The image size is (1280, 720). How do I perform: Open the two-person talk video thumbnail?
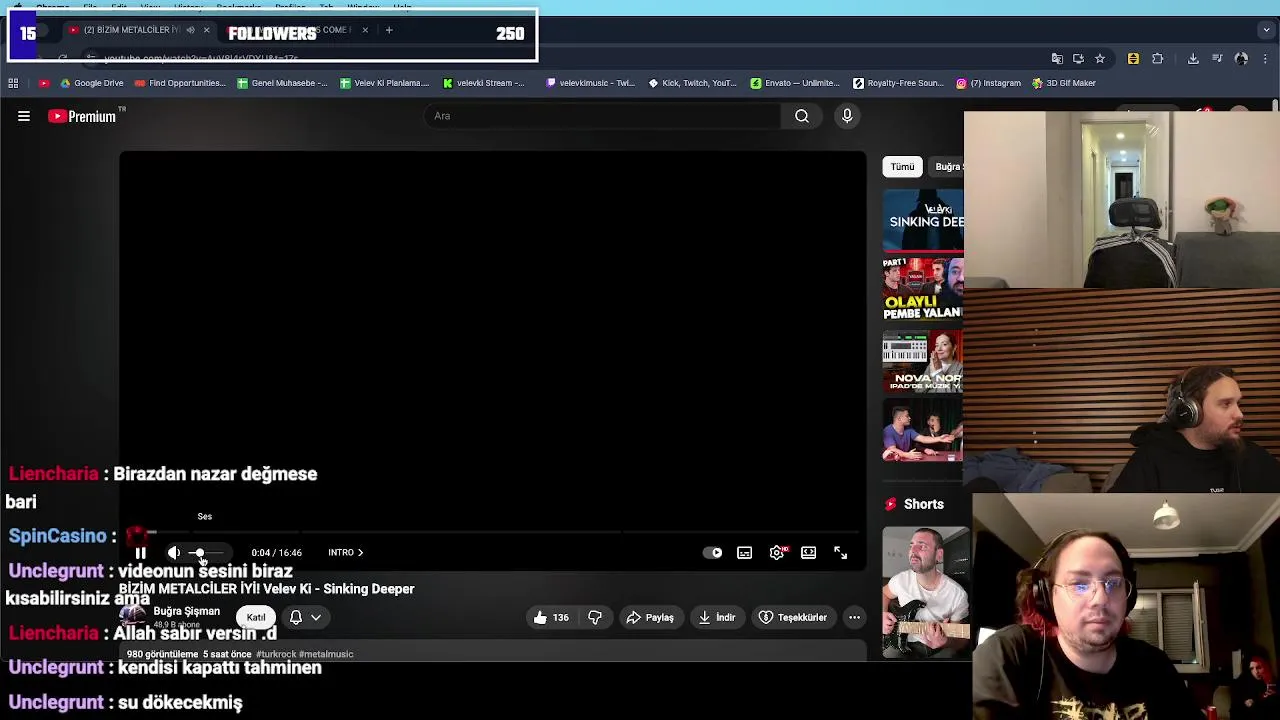923,431
